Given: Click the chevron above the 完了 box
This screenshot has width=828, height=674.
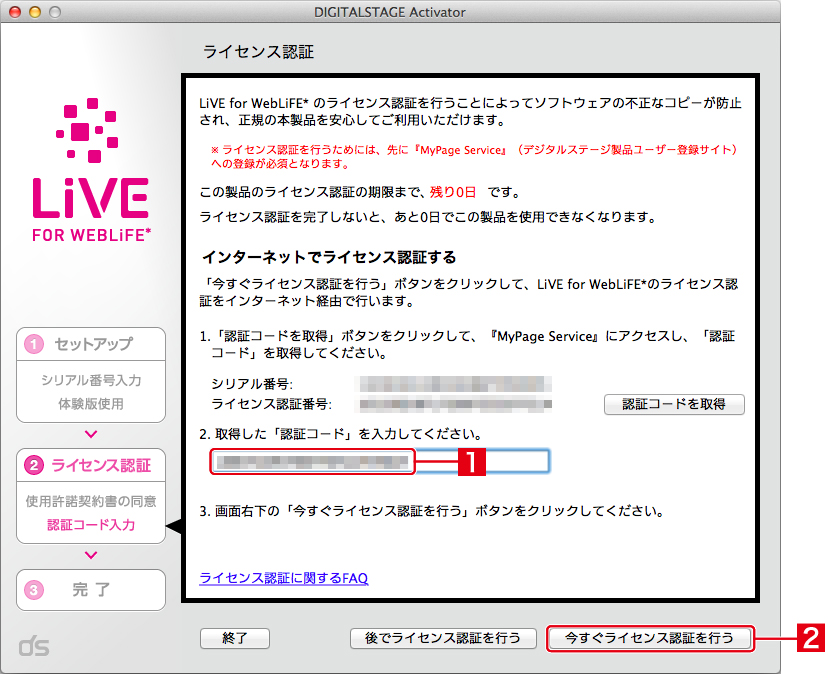Looking at the screenshot, I should [x=91, y=555].
